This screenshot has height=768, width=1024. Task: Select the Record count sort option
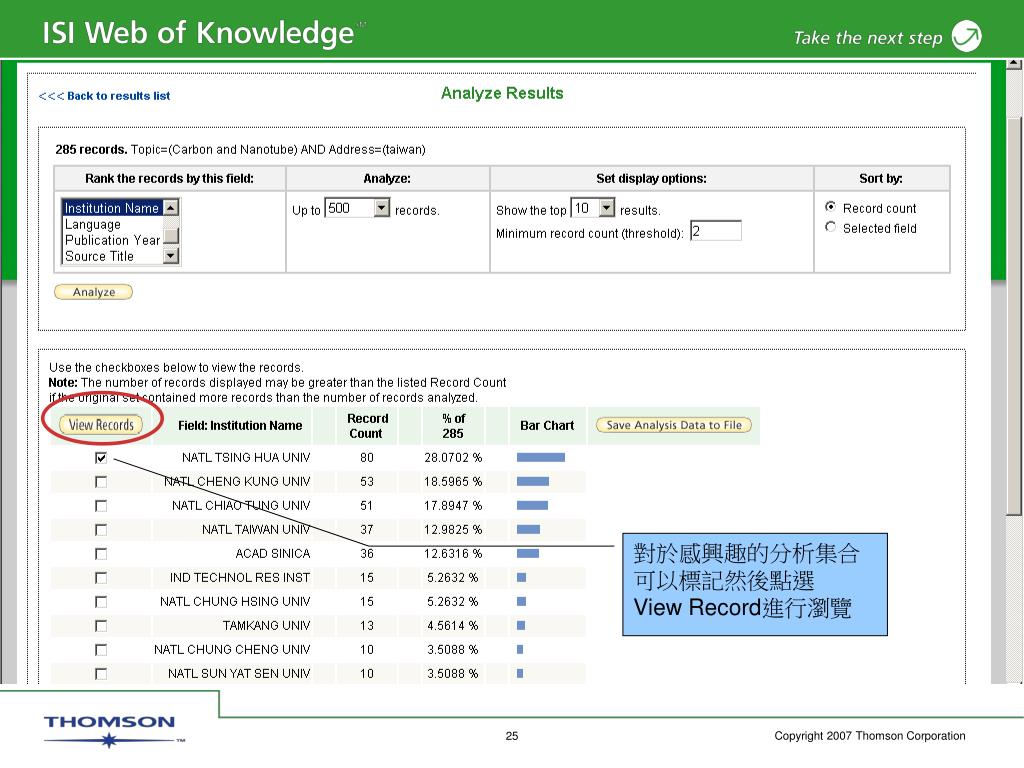(x=831, y=207)
